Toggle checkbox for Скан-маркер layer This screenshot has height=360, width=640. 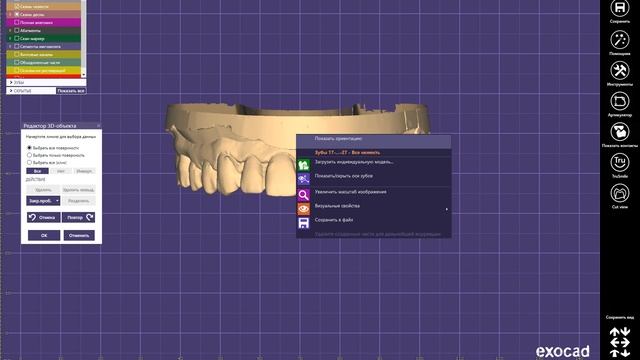tap(17, 38)
